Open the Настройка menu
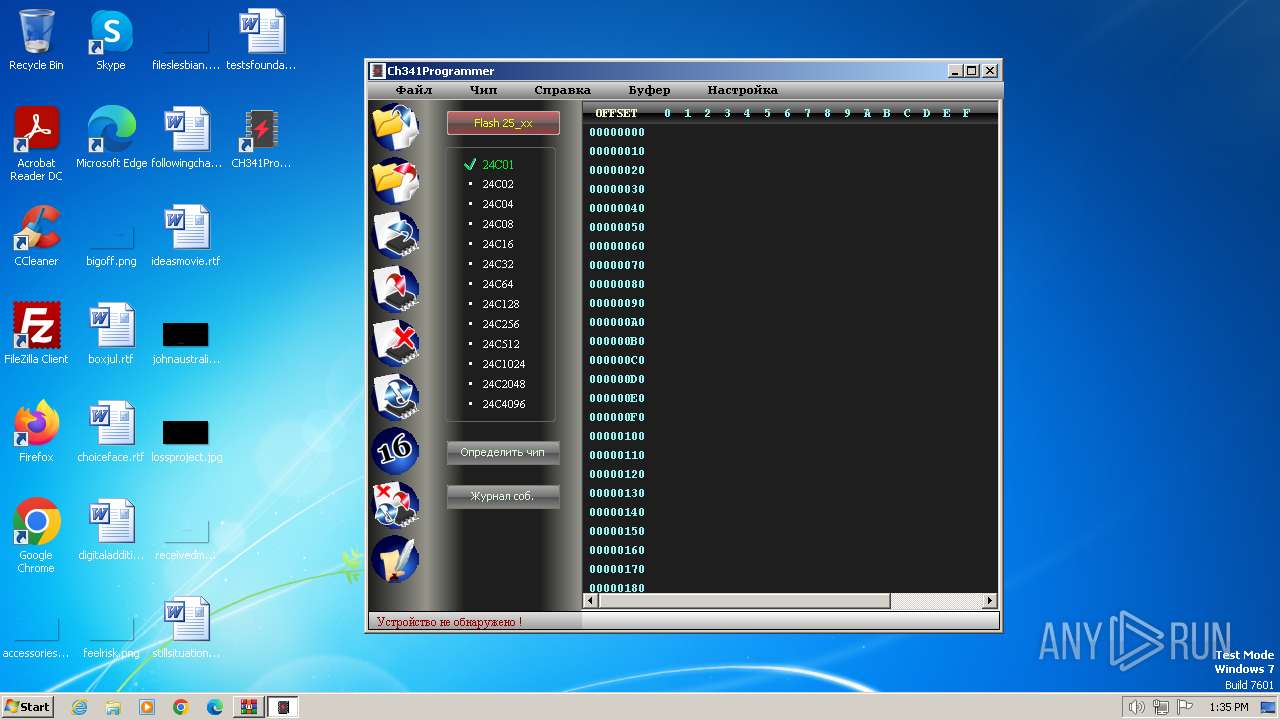Image resolution: width=1280 pixels, height=720 pixels. pyautogui.click(x=742, y=90)
